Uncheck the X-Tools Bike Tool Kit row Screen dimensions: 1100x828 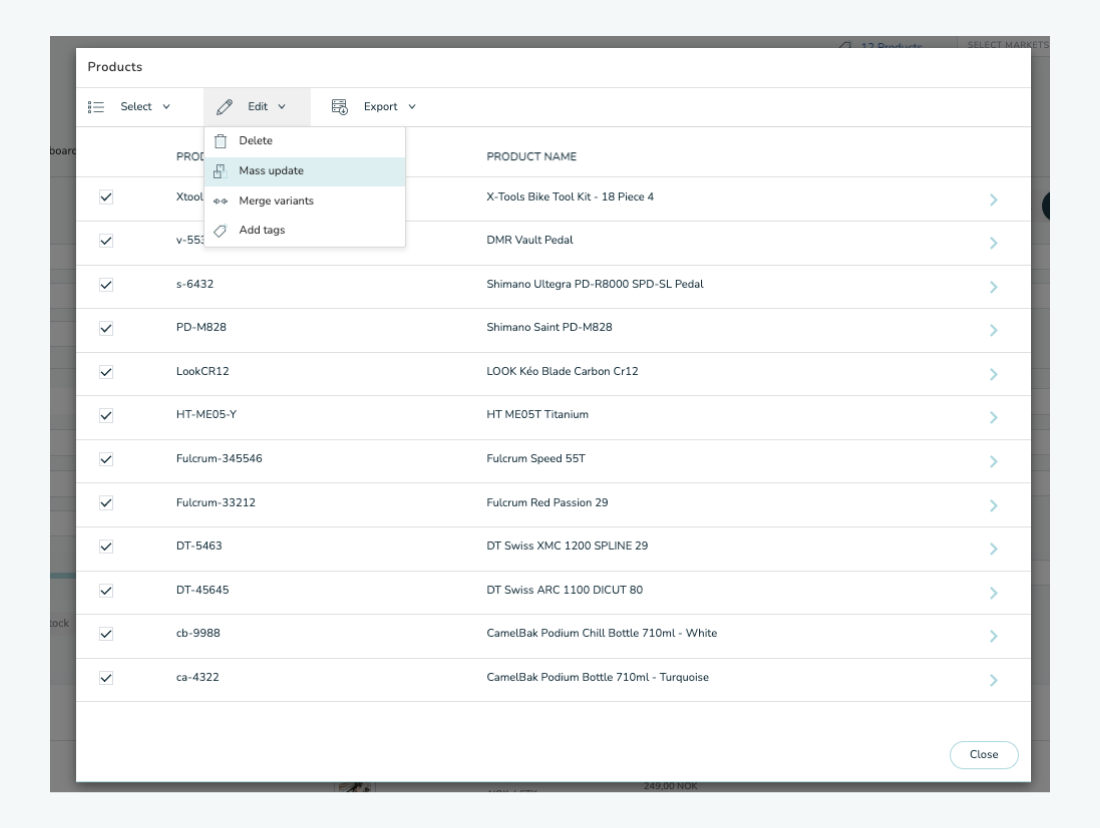point(106,197)
